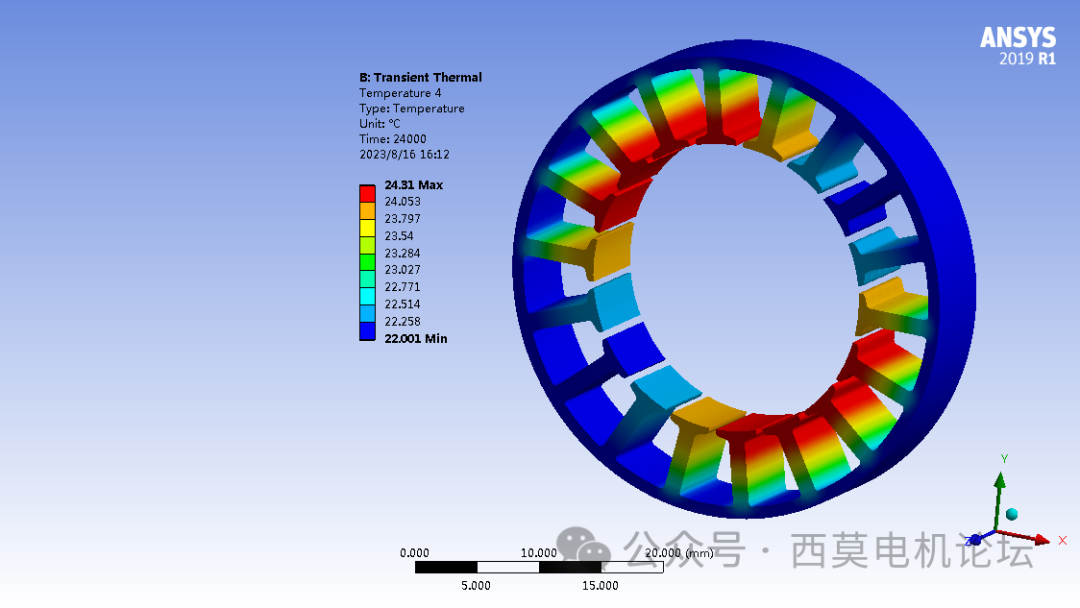
Task: Click the '10.000' scale ruler label
Action: (x=539, y=553)
